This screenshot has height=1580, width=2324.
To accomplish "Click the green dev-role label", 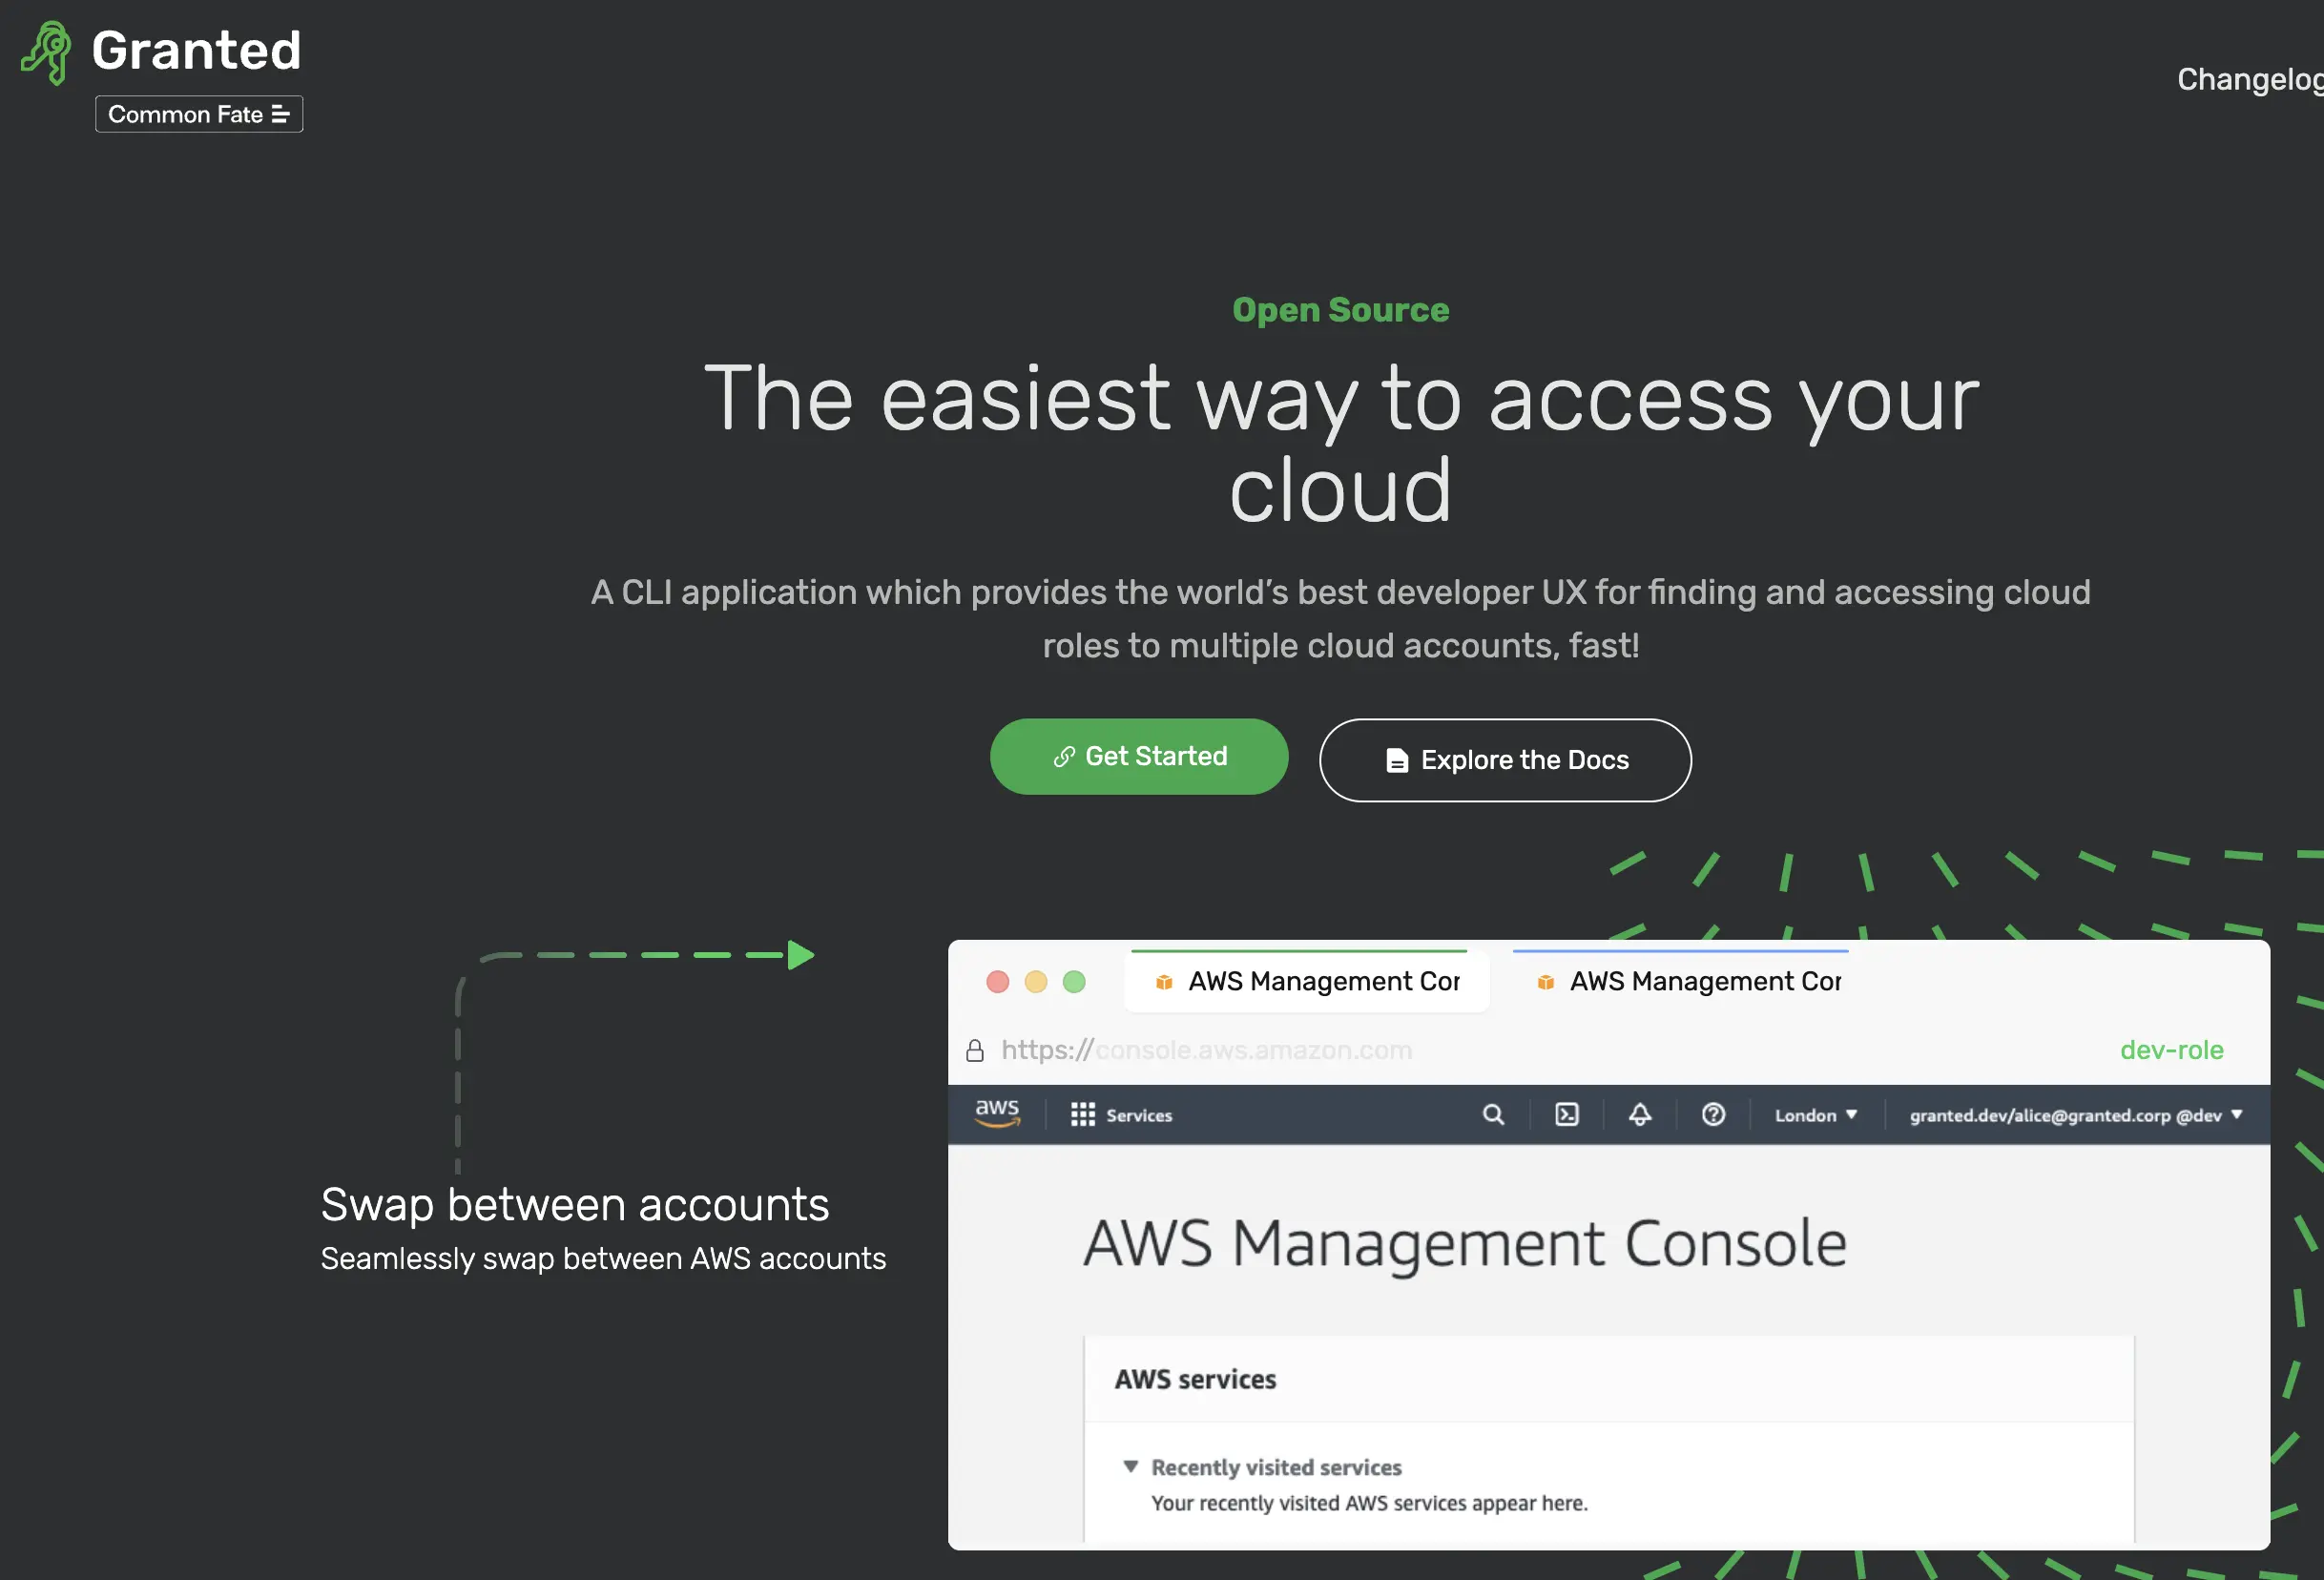I will [x=2170, y=1050].
